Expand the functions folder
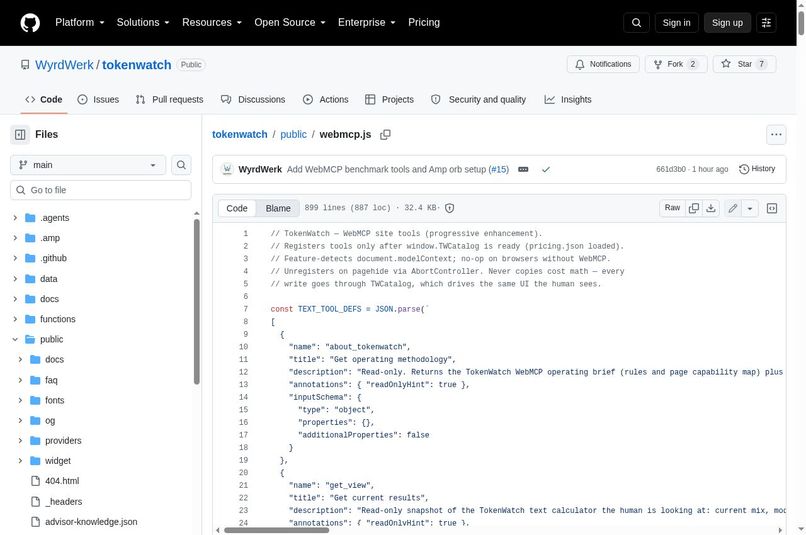The image size is (806, 535). (15, 319)
